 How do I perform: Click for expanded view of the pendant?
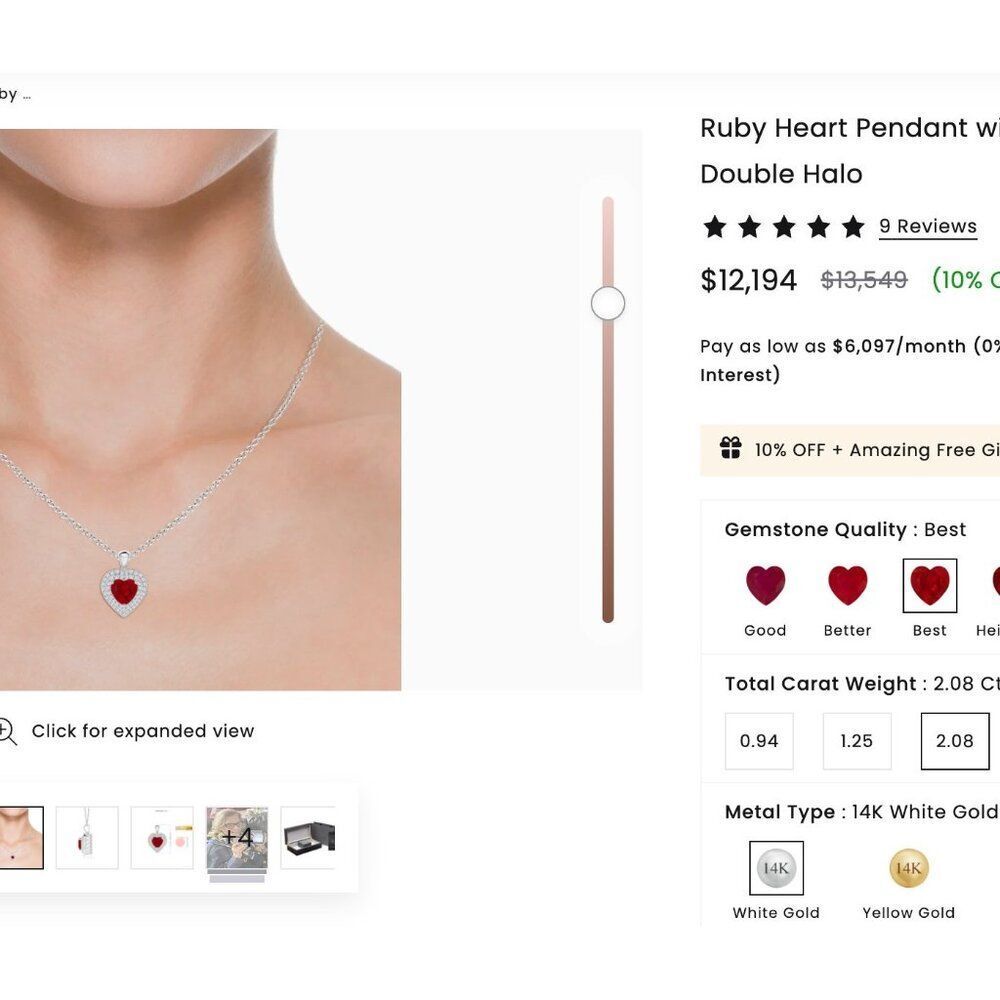coord(143,731)
